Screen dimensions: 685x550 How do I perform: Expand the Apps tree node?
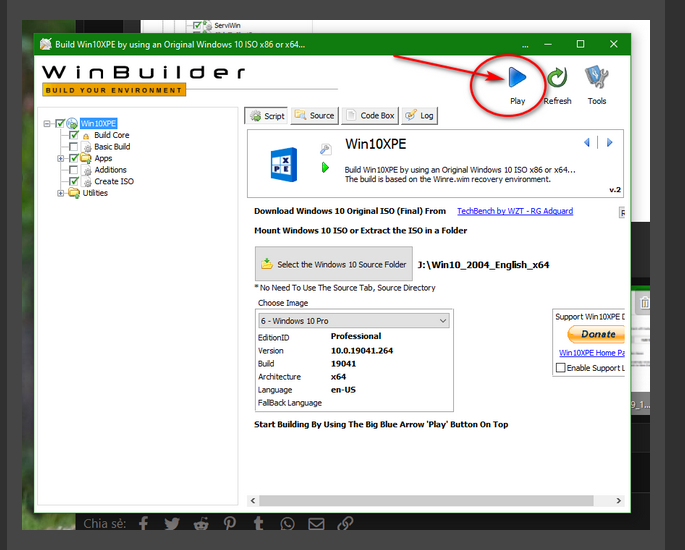(x=61, y=158)
